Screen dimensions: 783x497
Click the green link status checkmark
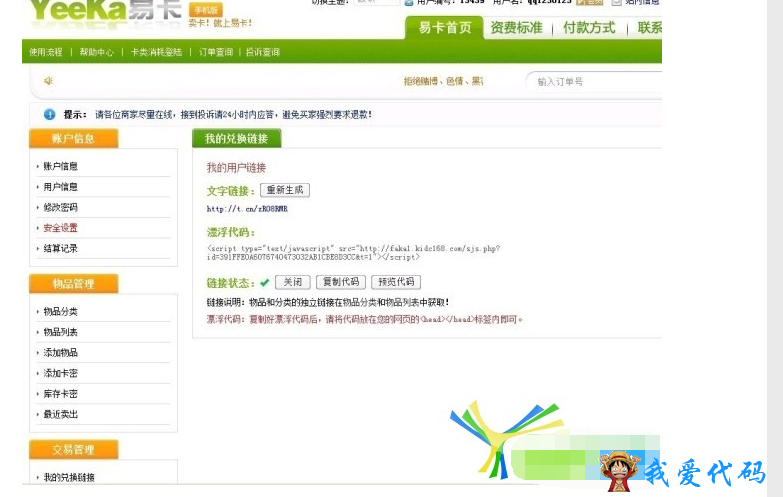pyautogui.click(x=265, y=283)
